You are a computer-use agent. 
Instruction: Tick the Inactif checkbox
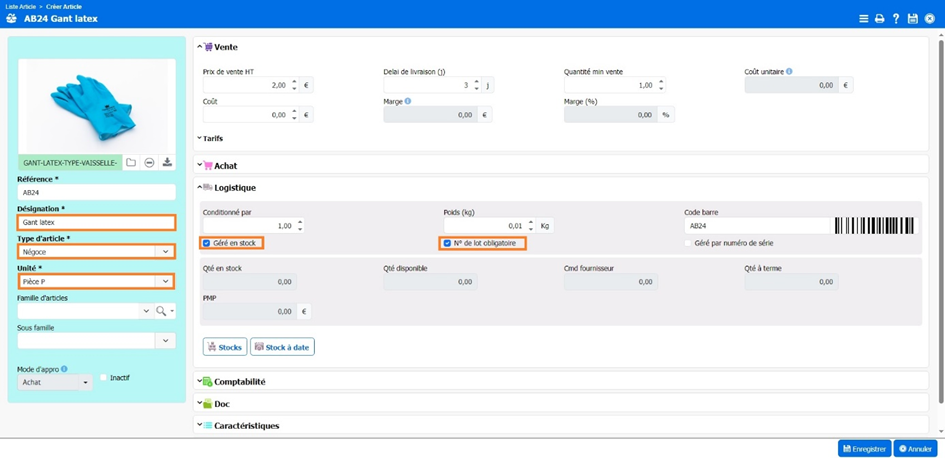click(x=104, y=378)
